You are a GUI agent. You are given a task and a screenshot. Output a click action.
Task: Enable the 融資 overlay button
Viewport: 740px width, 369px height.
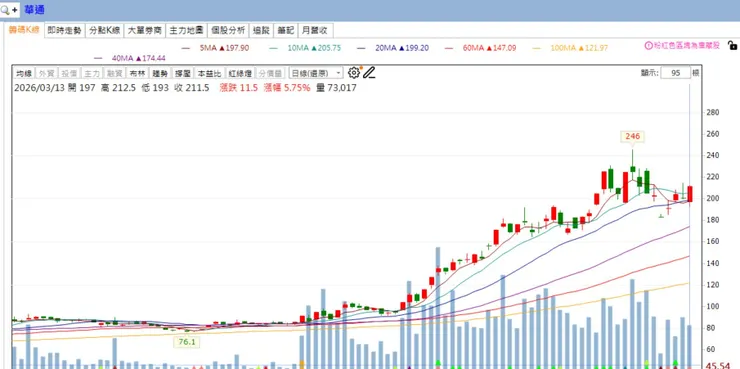[115, 73]
